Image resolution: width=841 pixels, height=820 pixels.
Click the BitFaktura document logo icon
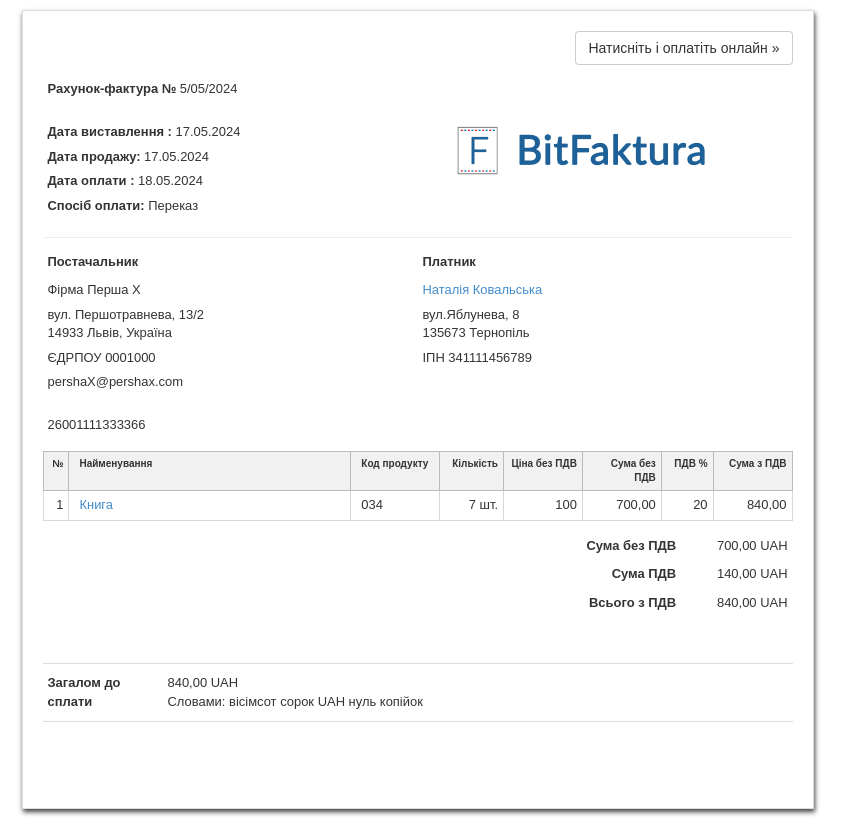pyautogui.click(x=477, y=151)
